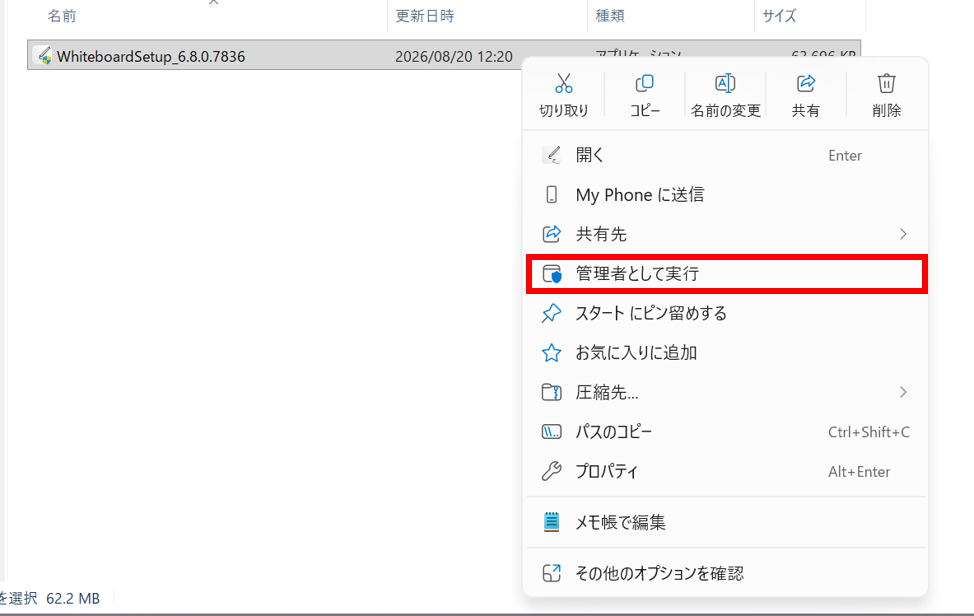The image size is (974, 616).
Task: Click the star icon for お気に入りに追加
Action: [x=552, y=353]
